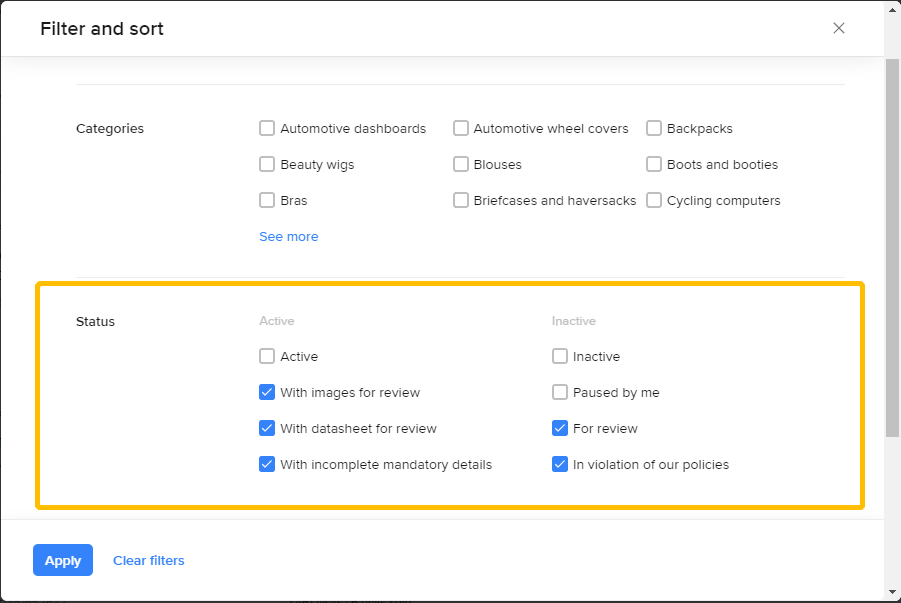Check the Automotive dashboards category
The height and width of the screenshot is (603, 901).
click(267, 128)
